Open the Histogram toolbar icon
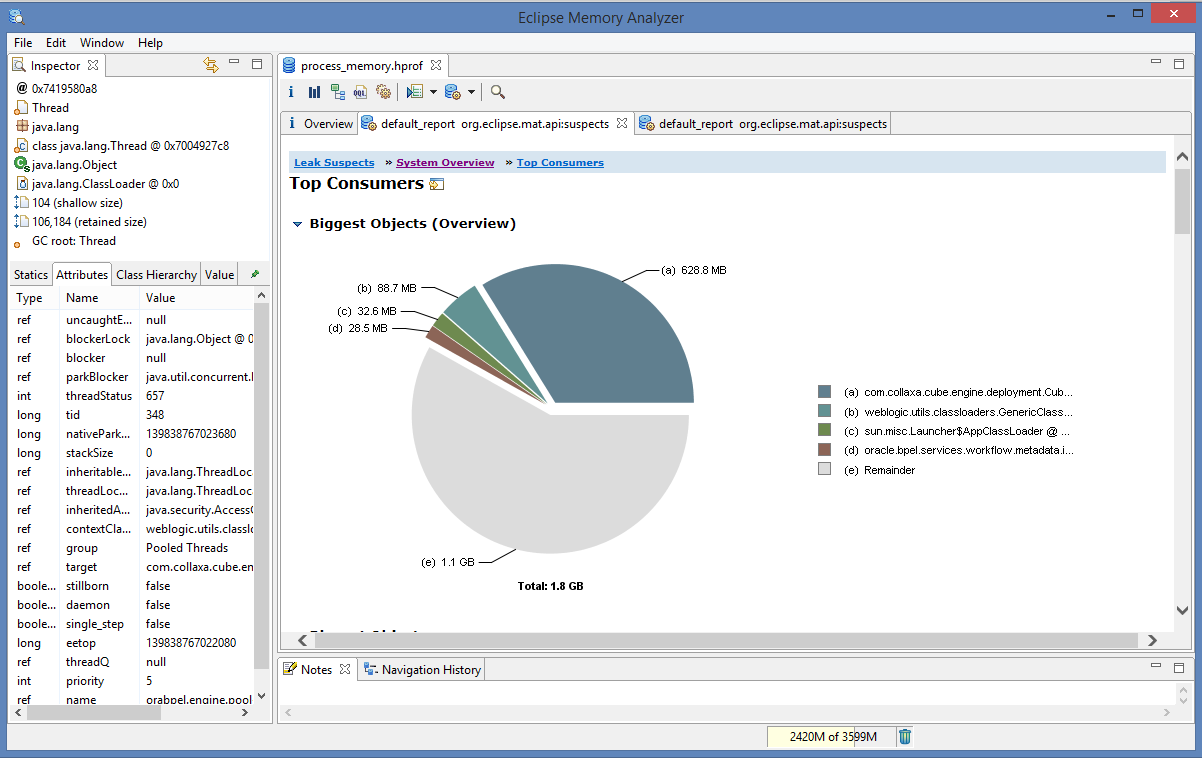Image resolution: width=1202 pixels, height=758 pixels. point(314,92)
